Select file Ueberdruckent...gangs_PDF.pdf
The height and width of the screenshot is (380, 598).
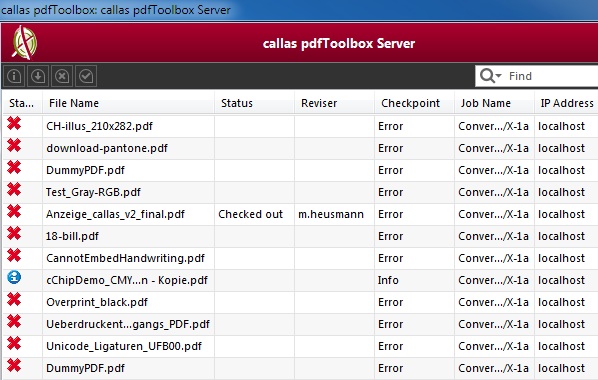(128, 324)
